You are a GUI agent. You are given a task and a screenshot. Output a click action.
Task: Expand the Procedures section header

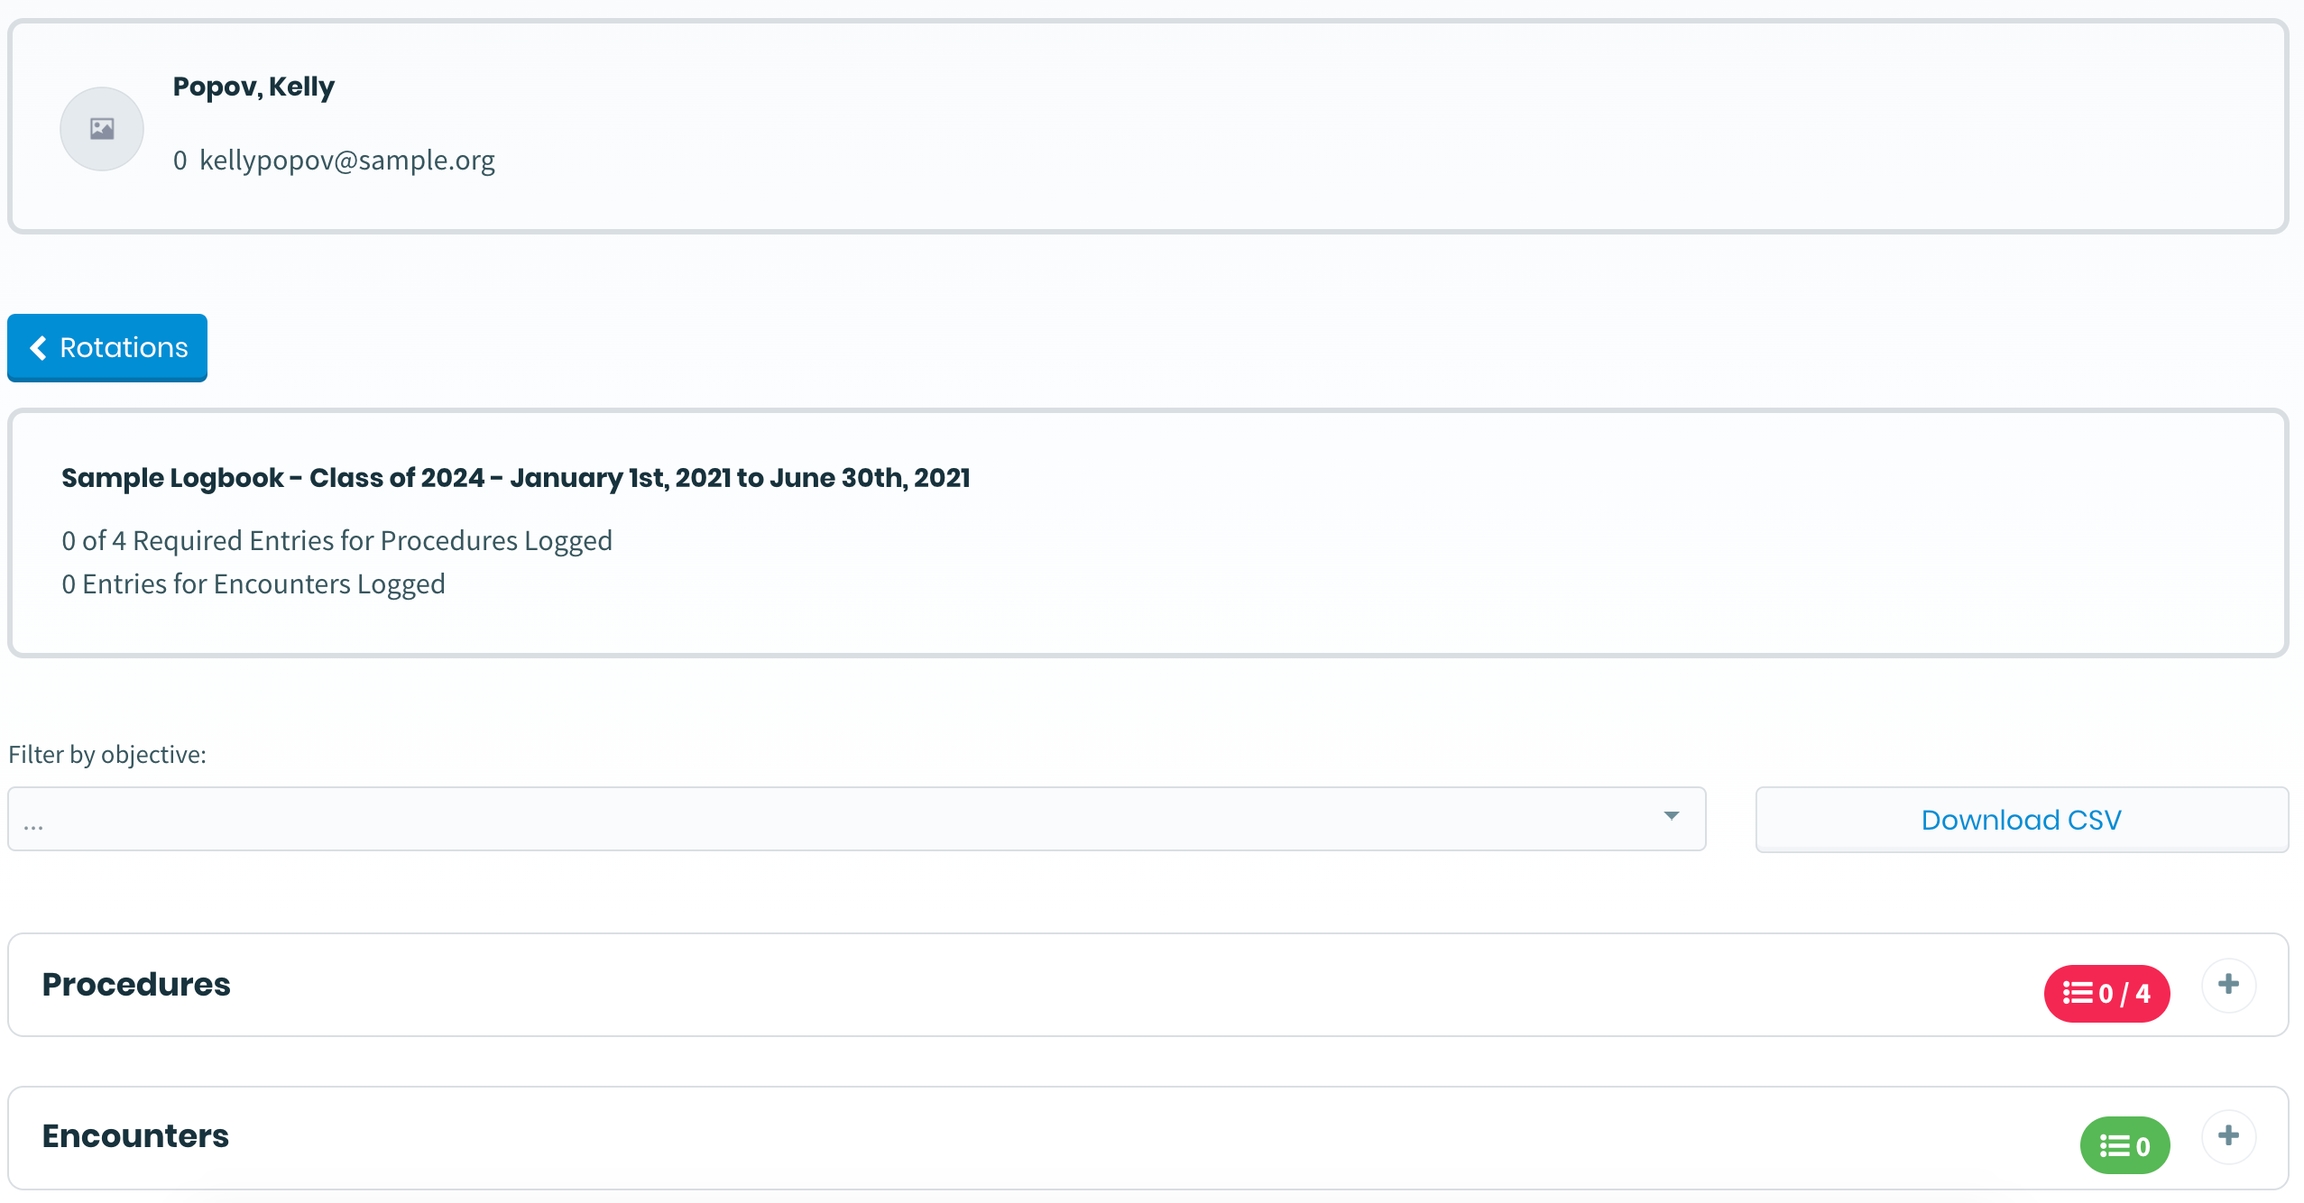137,985
